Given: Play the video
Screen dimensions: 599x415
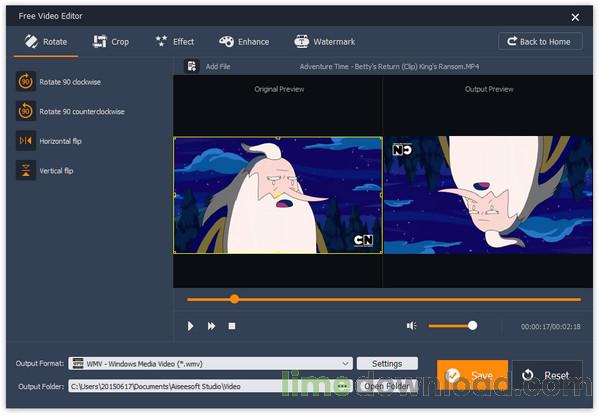Looking at the screenshot, I should [x=190, y=326].
